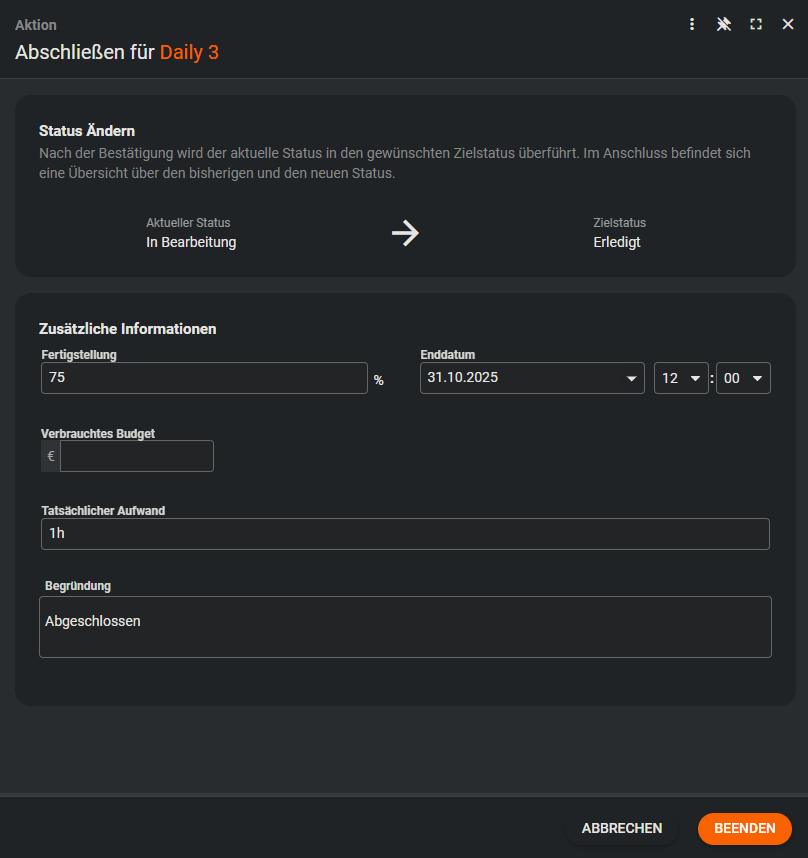808x858 pixels.
Task: Click the Status Ändern heading
Action: click(87, 131)
